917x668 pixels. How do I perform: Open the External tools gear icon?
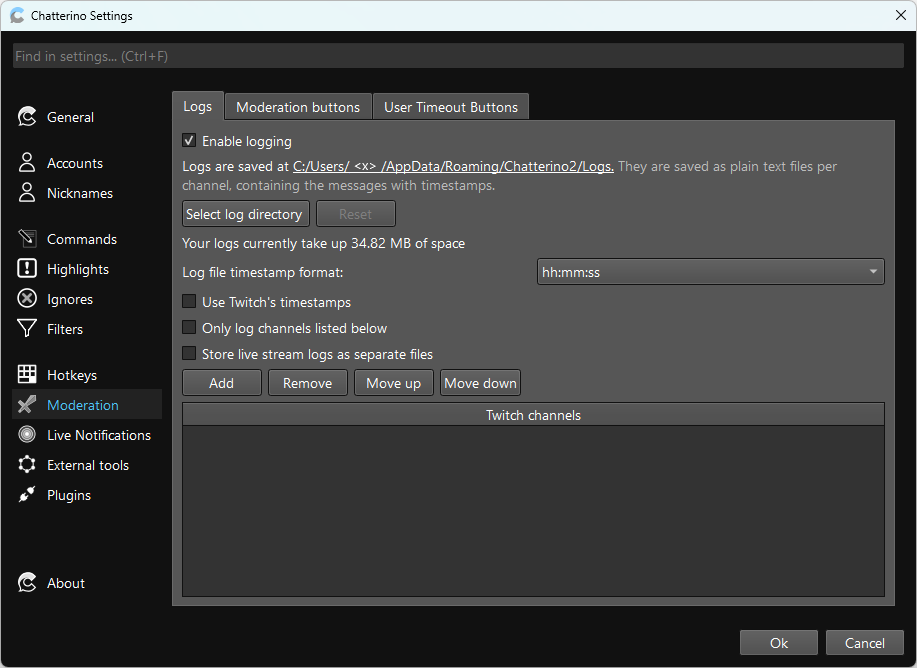tap(27, 464)
